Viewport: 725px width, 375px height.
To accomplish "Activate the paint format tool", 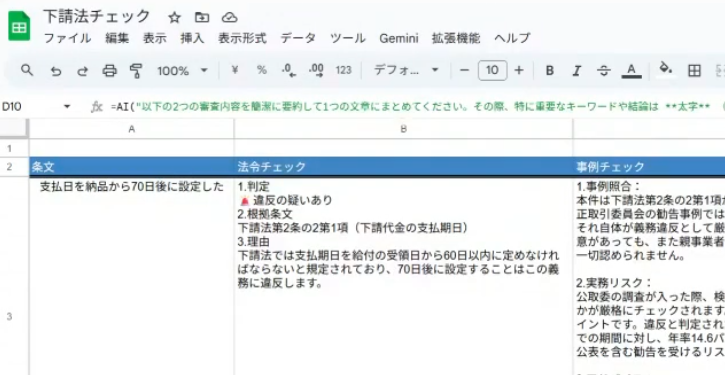I will 136,71.
